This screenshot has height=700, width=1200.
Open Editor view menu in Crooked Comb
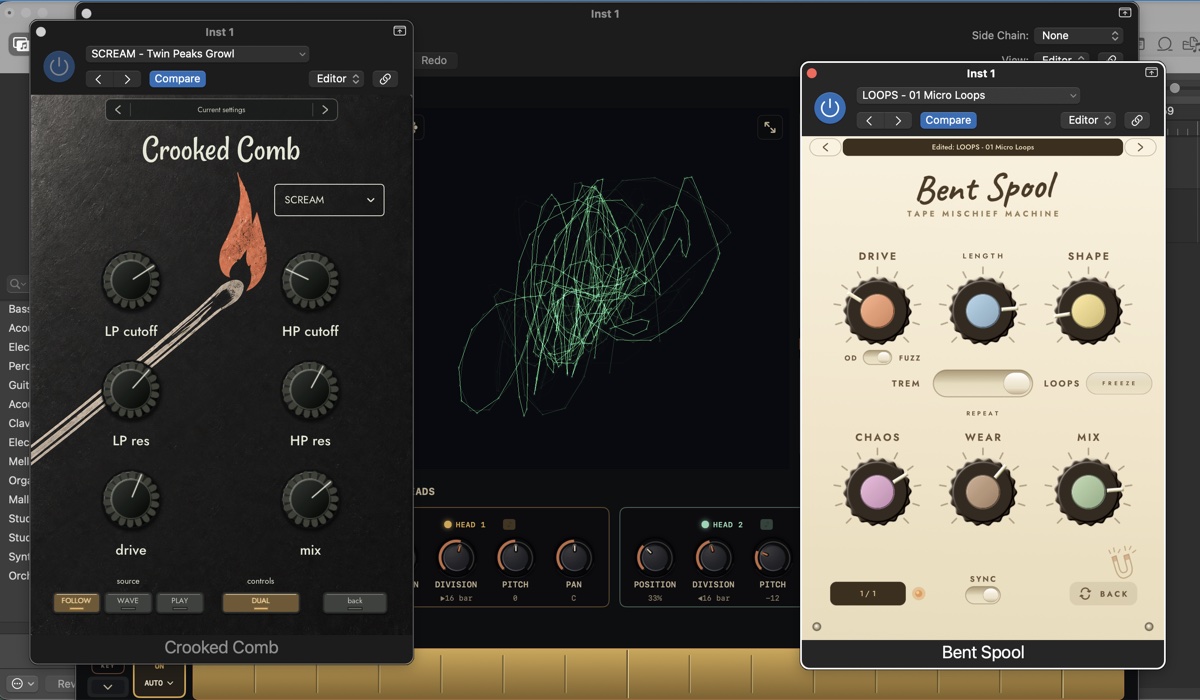coord(338,79)
